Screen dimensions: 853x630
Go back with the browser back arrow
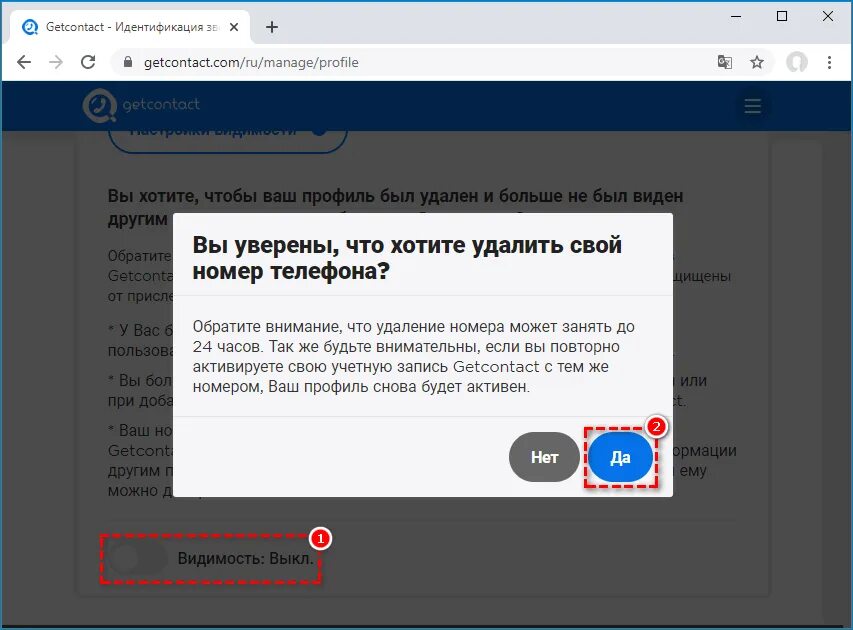[x=24, y=62]
